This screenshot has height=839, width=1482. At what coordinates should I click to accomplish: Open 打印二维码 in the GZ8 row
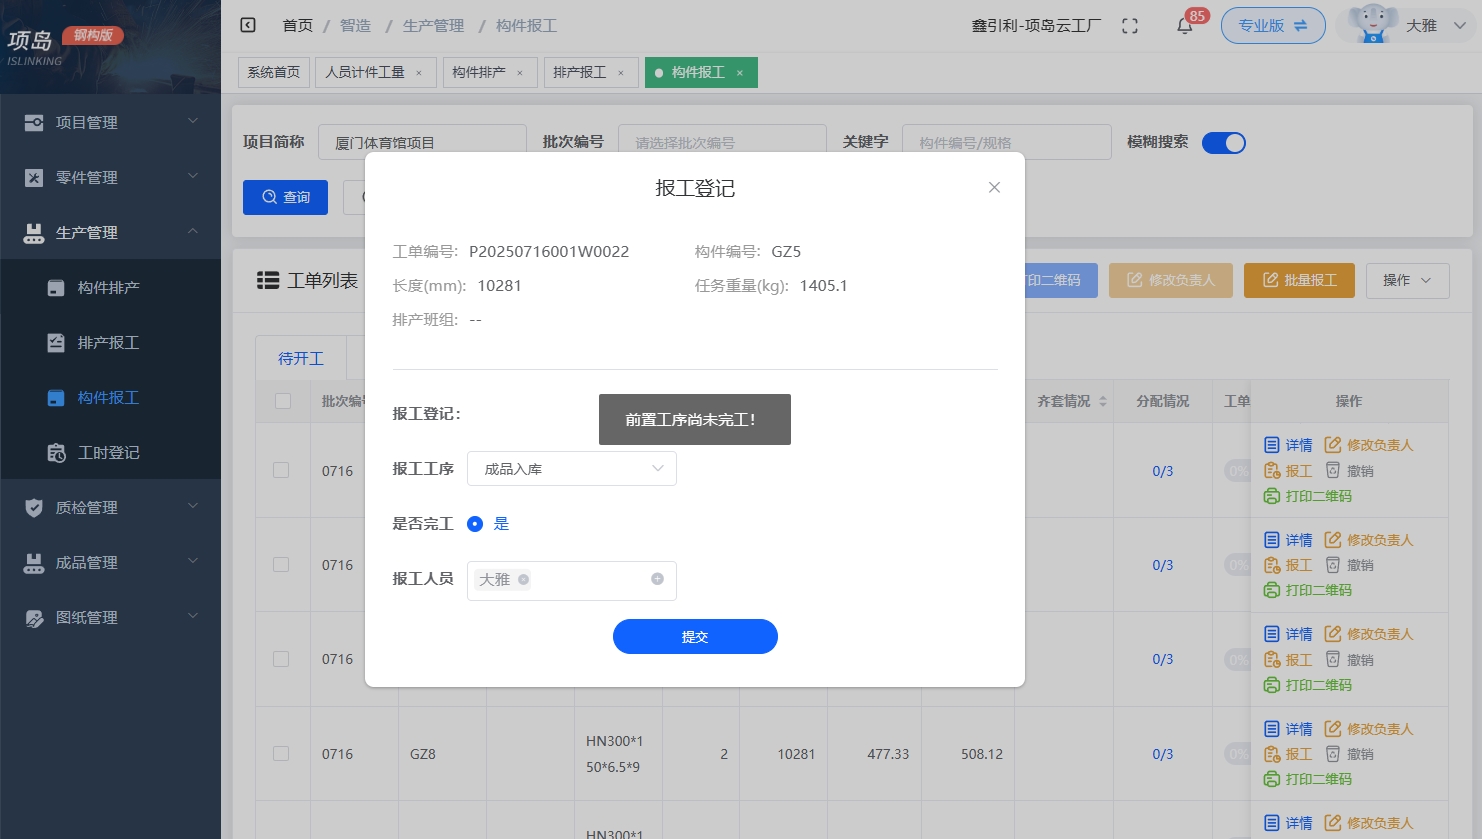tap(1309, 779)
